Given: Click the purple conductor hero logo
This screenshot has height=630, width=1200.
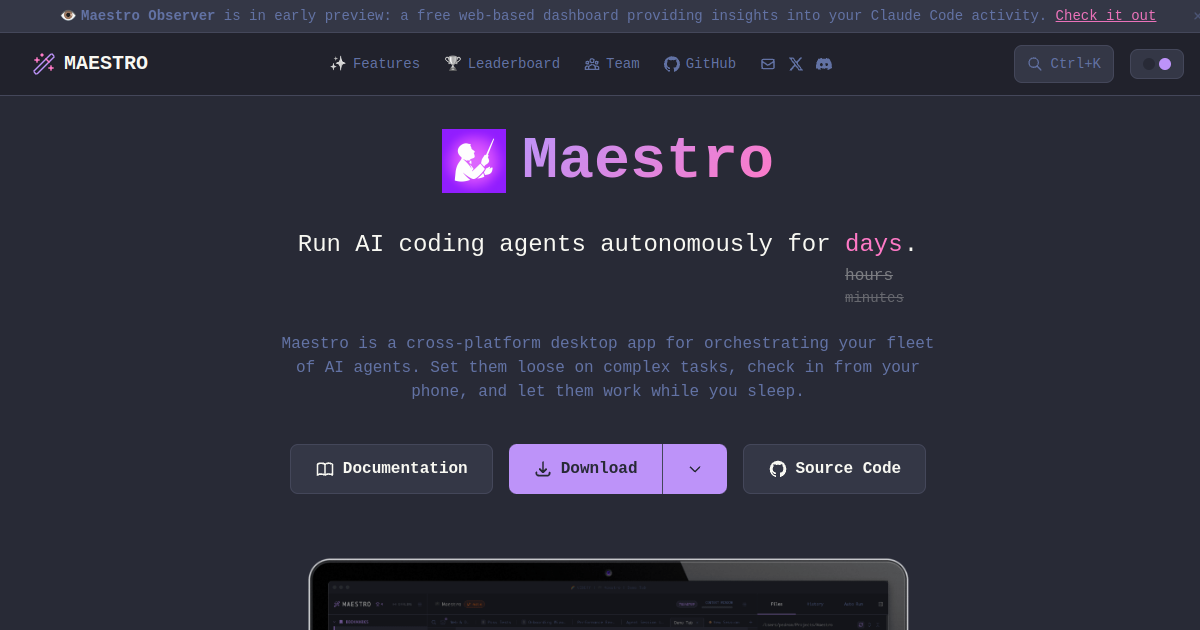Looking at the screenshot, I should [x=474, y=161].
